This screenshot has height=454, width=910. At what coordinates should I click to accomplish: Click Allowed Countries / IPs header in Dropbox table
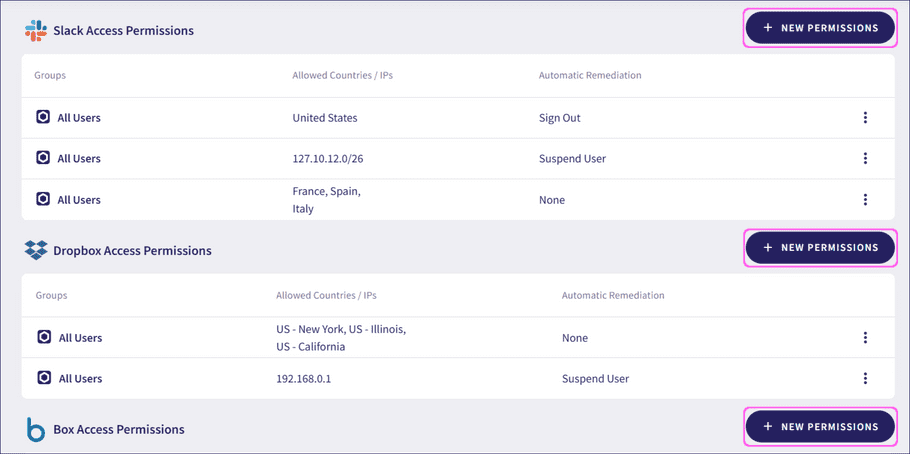[326, 295]
